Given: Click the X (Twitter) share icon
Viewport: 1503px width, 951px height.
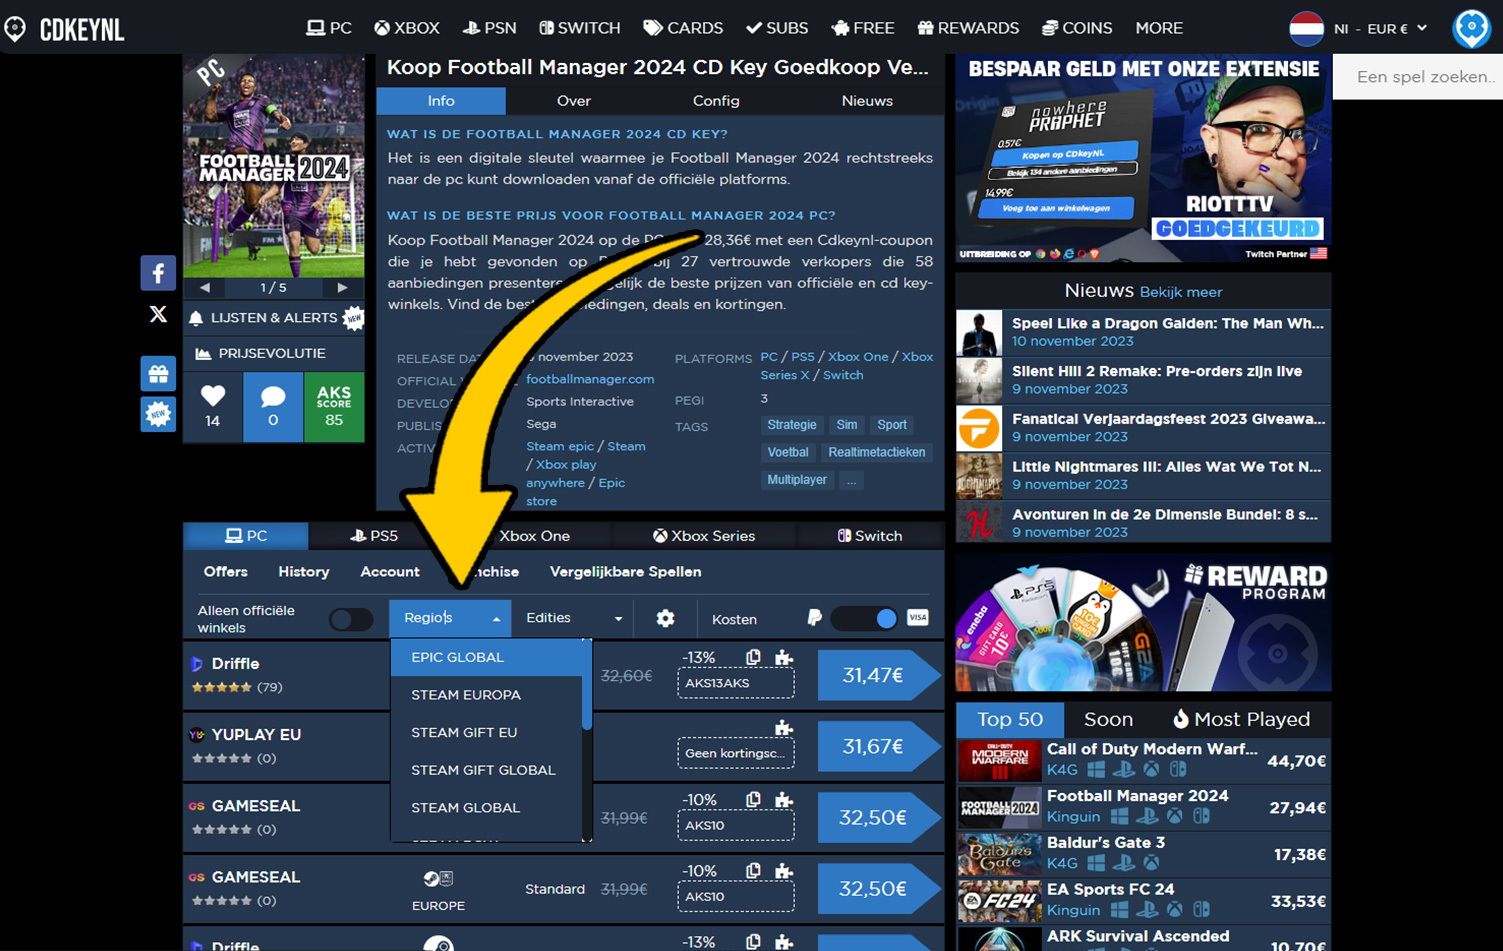Looking at the screenshot, I should coord(158,314).
